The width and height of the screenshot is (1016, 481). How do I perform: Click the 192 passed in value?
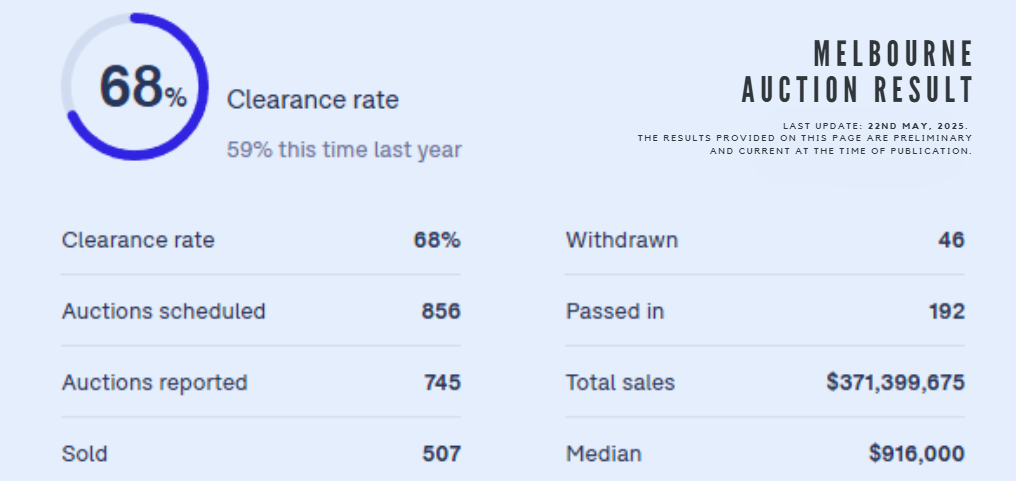click(947, 311)
